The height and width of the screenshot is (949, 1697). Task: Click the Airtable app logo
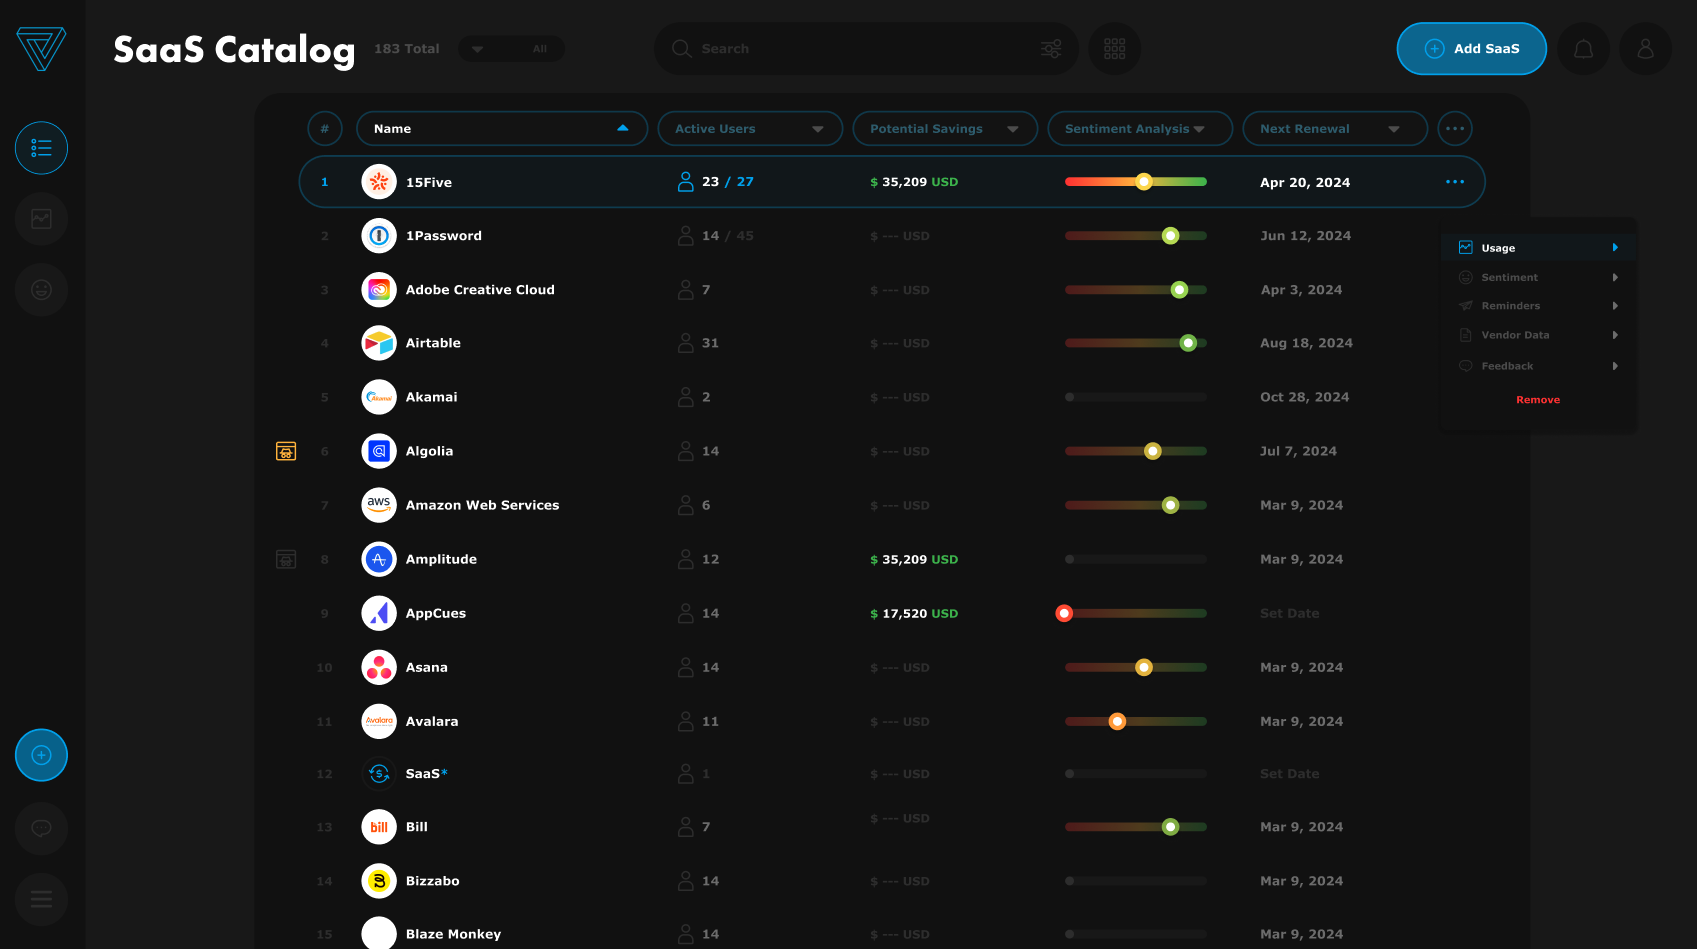tap(379, 343)
